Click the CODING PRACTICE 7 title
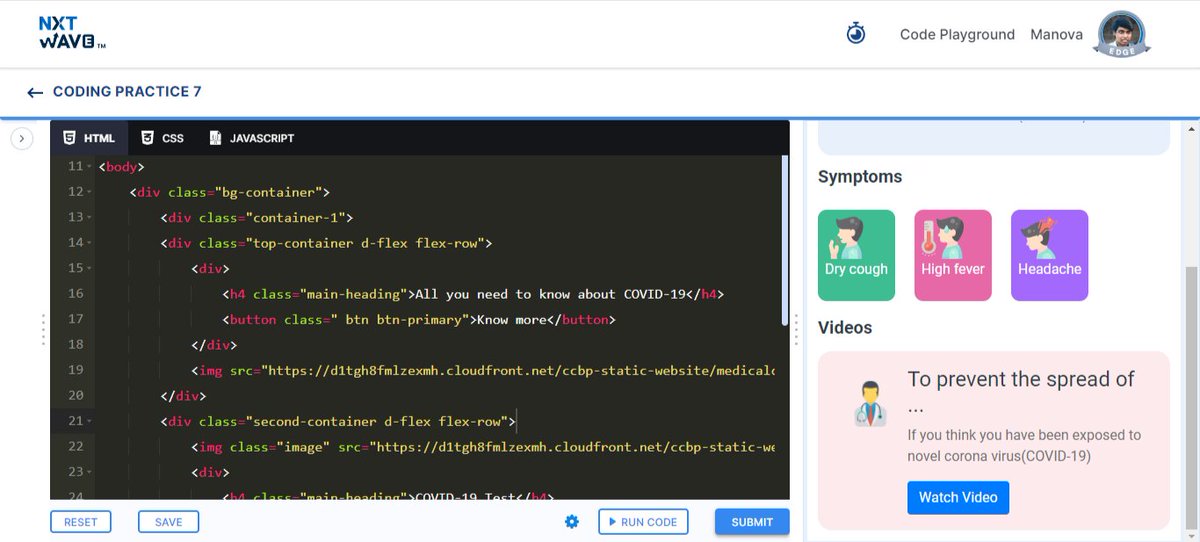1200x542 pixels. (127, 92)
